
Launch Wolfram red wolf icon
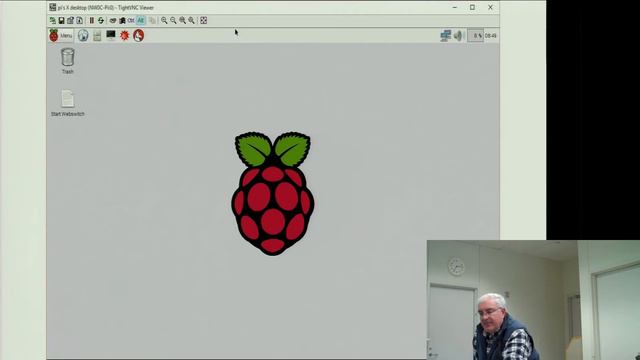coord(138,36)
